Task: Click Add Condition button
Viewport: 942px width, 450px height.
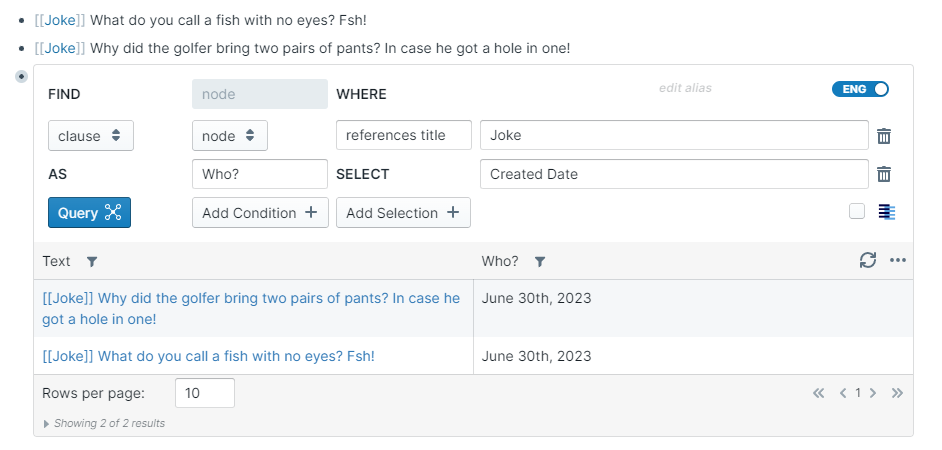Action: [x=260, y=213]
